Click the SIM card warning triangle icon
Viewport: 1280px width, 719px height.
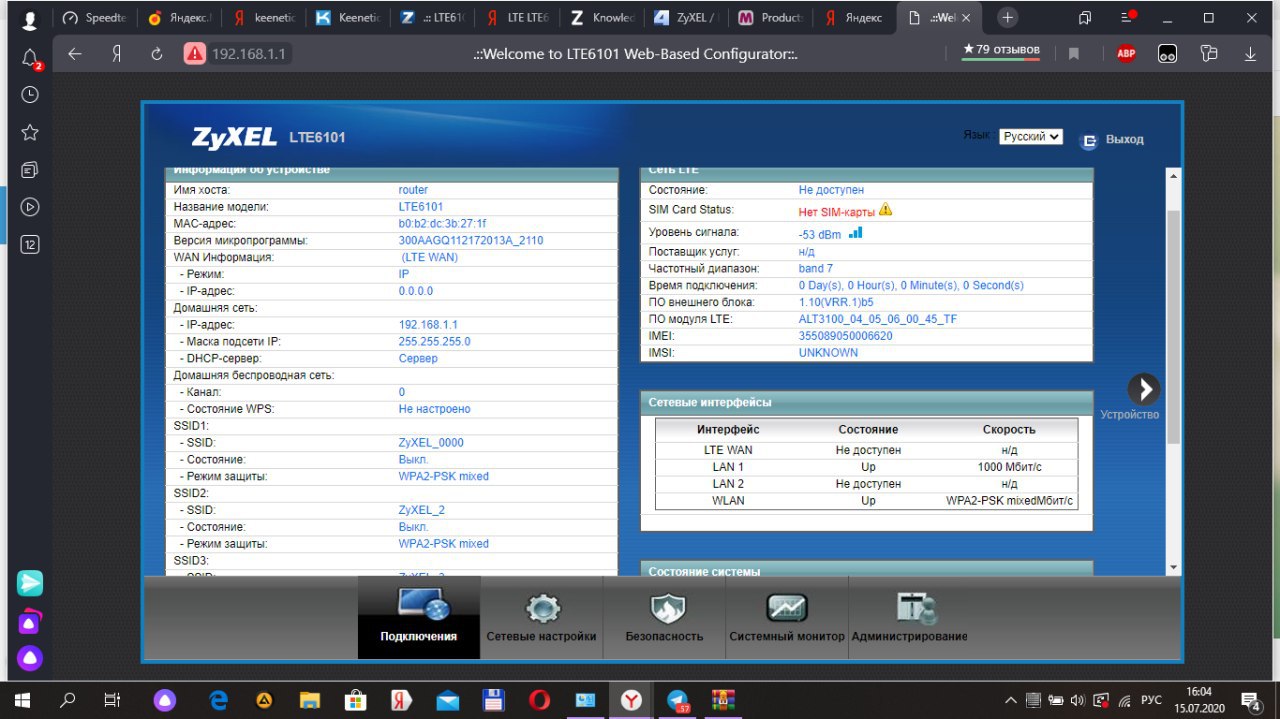[x=885, y=210]
